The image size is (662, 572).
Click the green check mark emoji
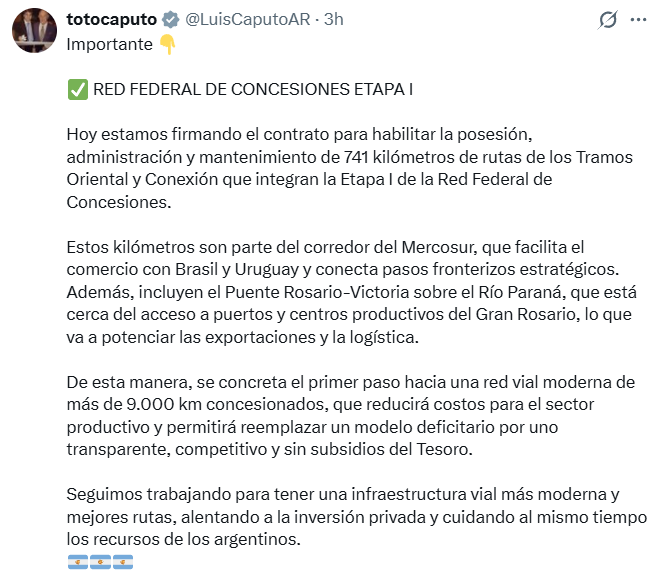click(77, 89)
